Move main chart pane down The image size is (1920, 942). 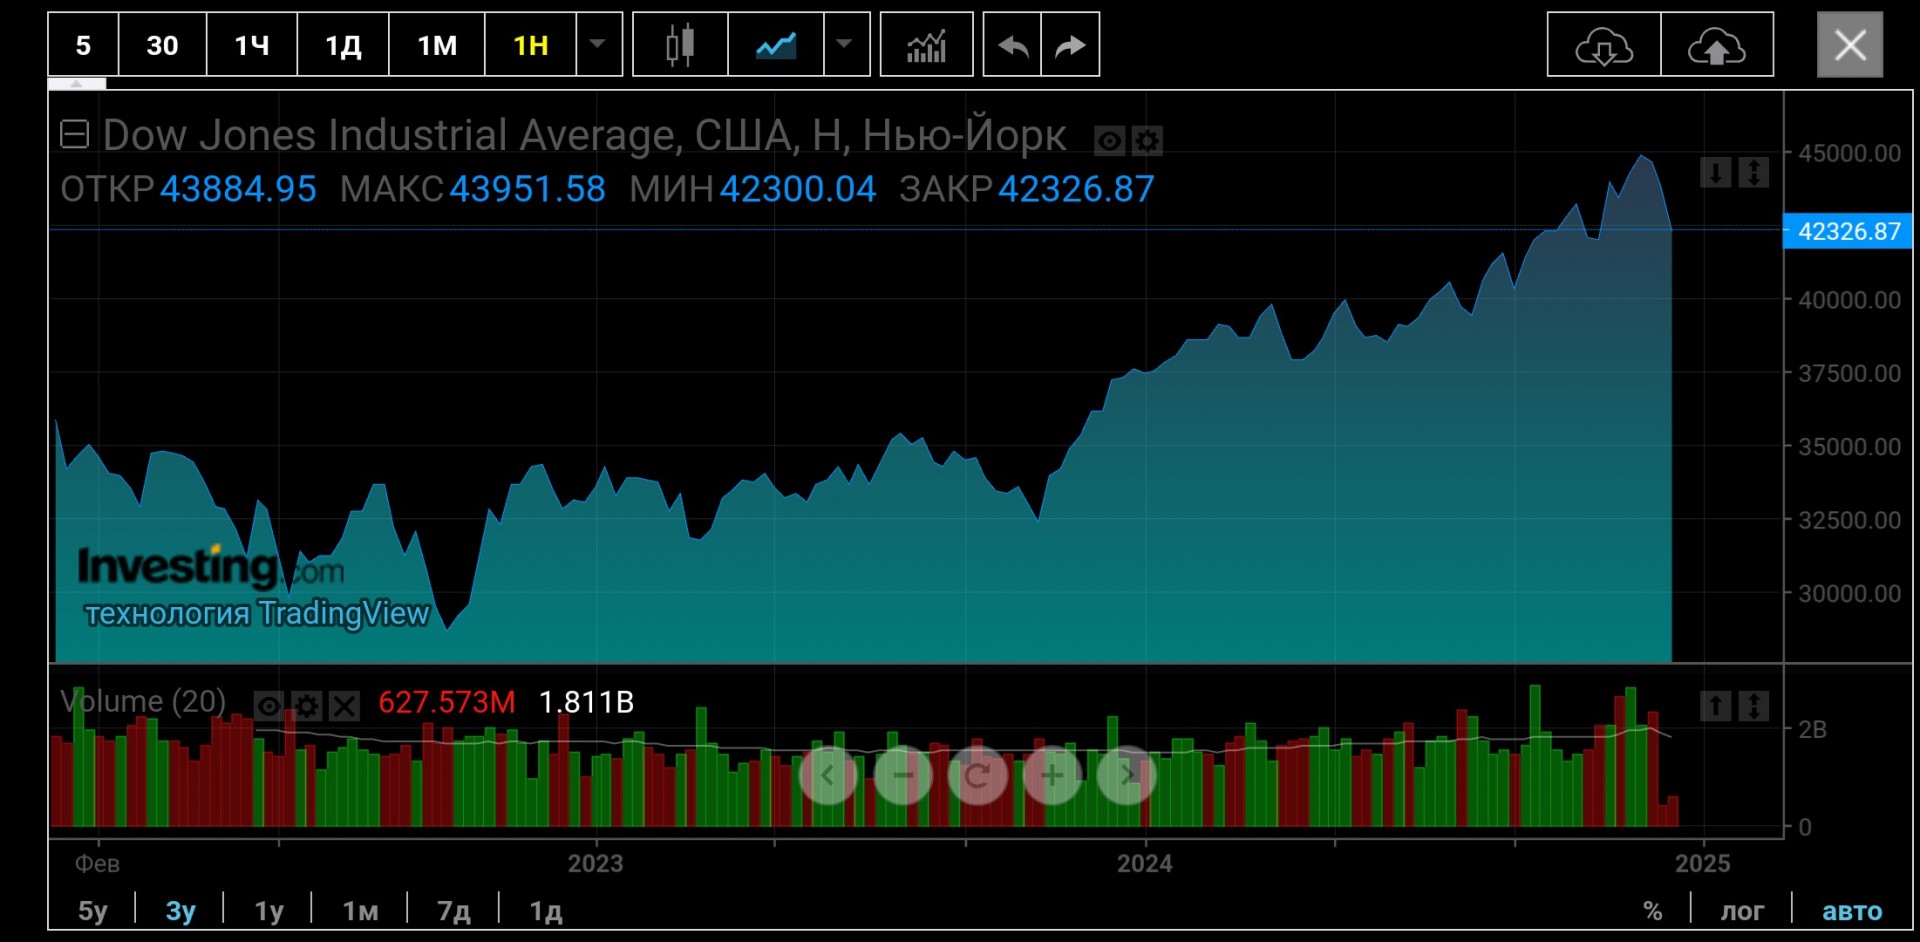tap(1716, 173)
